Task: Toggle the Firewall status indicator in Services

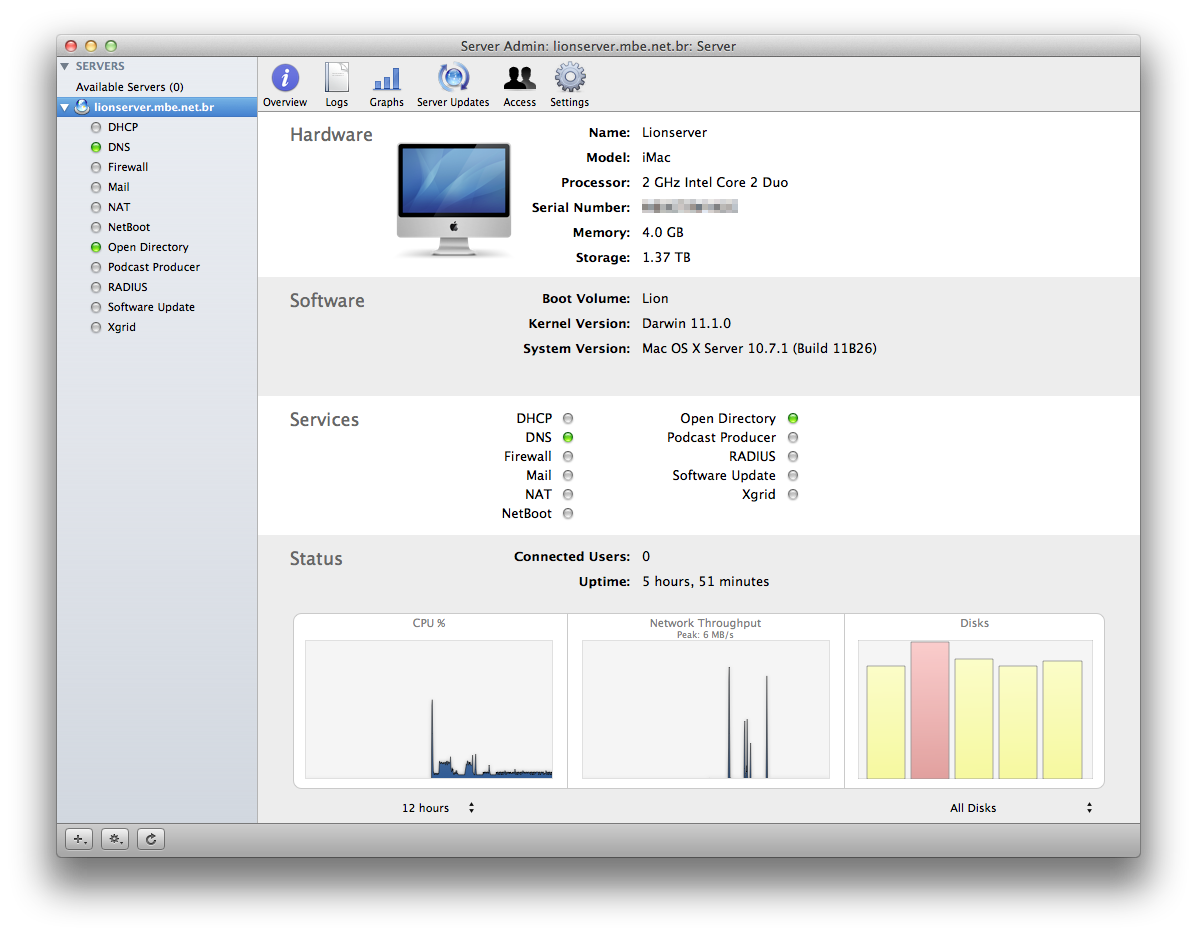Action: click(x=567, y=456)
